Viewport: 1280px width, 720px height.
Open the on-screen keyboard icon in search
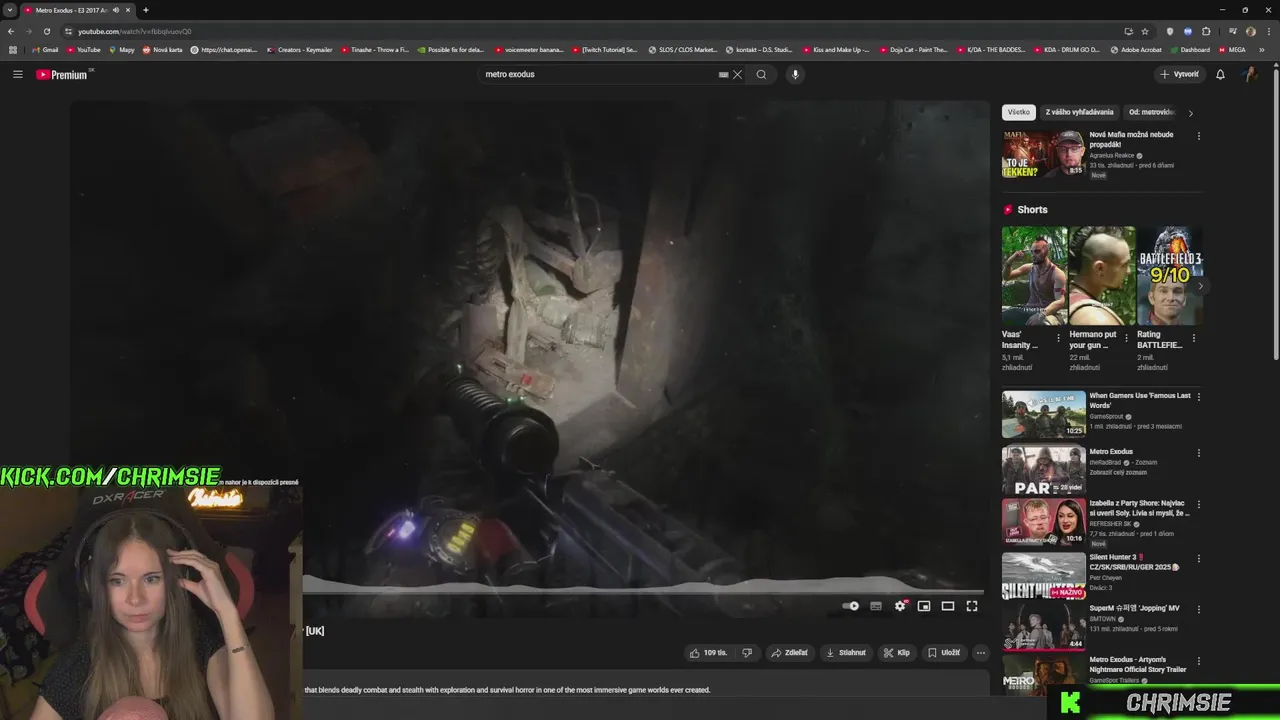[x=723, y=74]
